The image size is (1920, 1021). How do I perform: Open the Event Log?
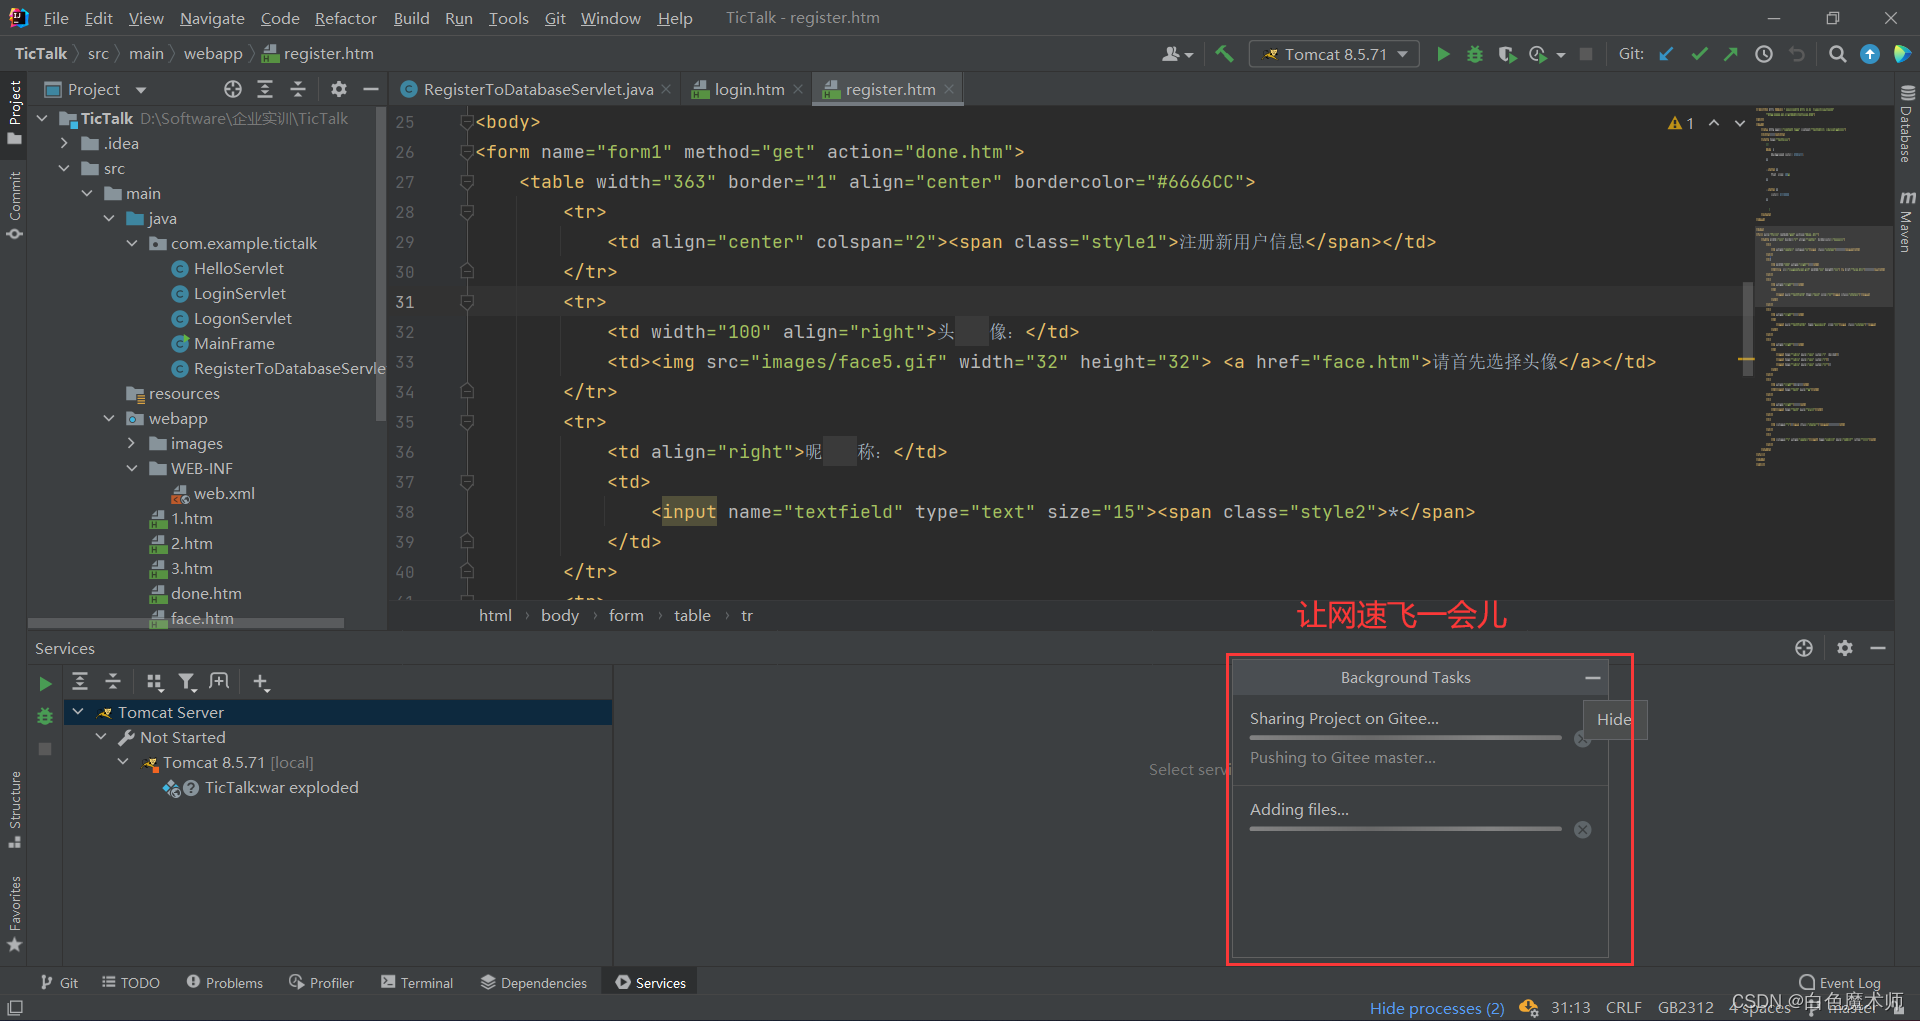point(1840,983)
